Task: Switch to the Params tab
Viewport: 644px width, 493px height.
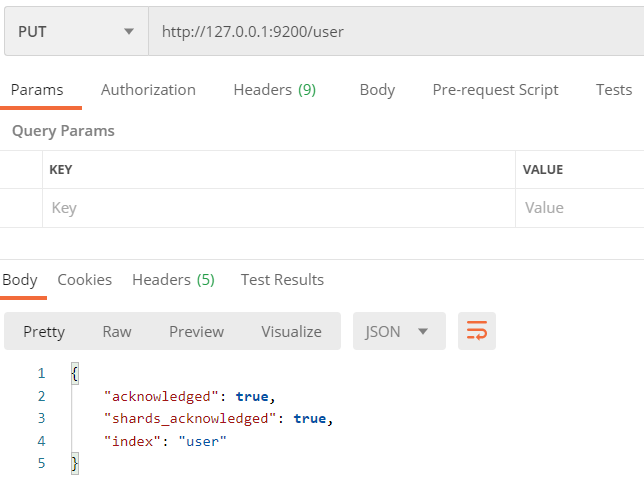Action: [37, 89]
